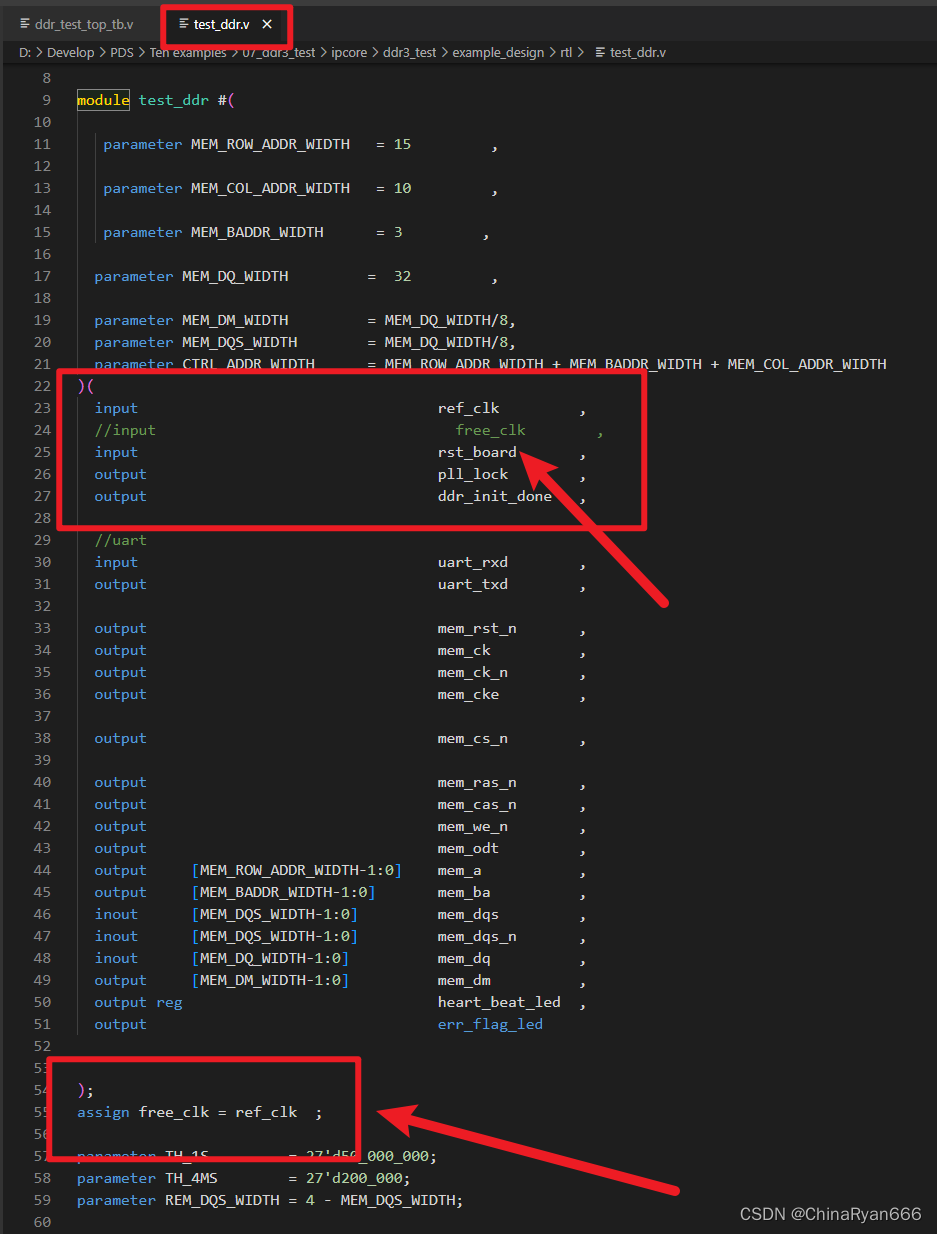Click MEM_BADDR_WIDTH parameter on line 15

257,232
